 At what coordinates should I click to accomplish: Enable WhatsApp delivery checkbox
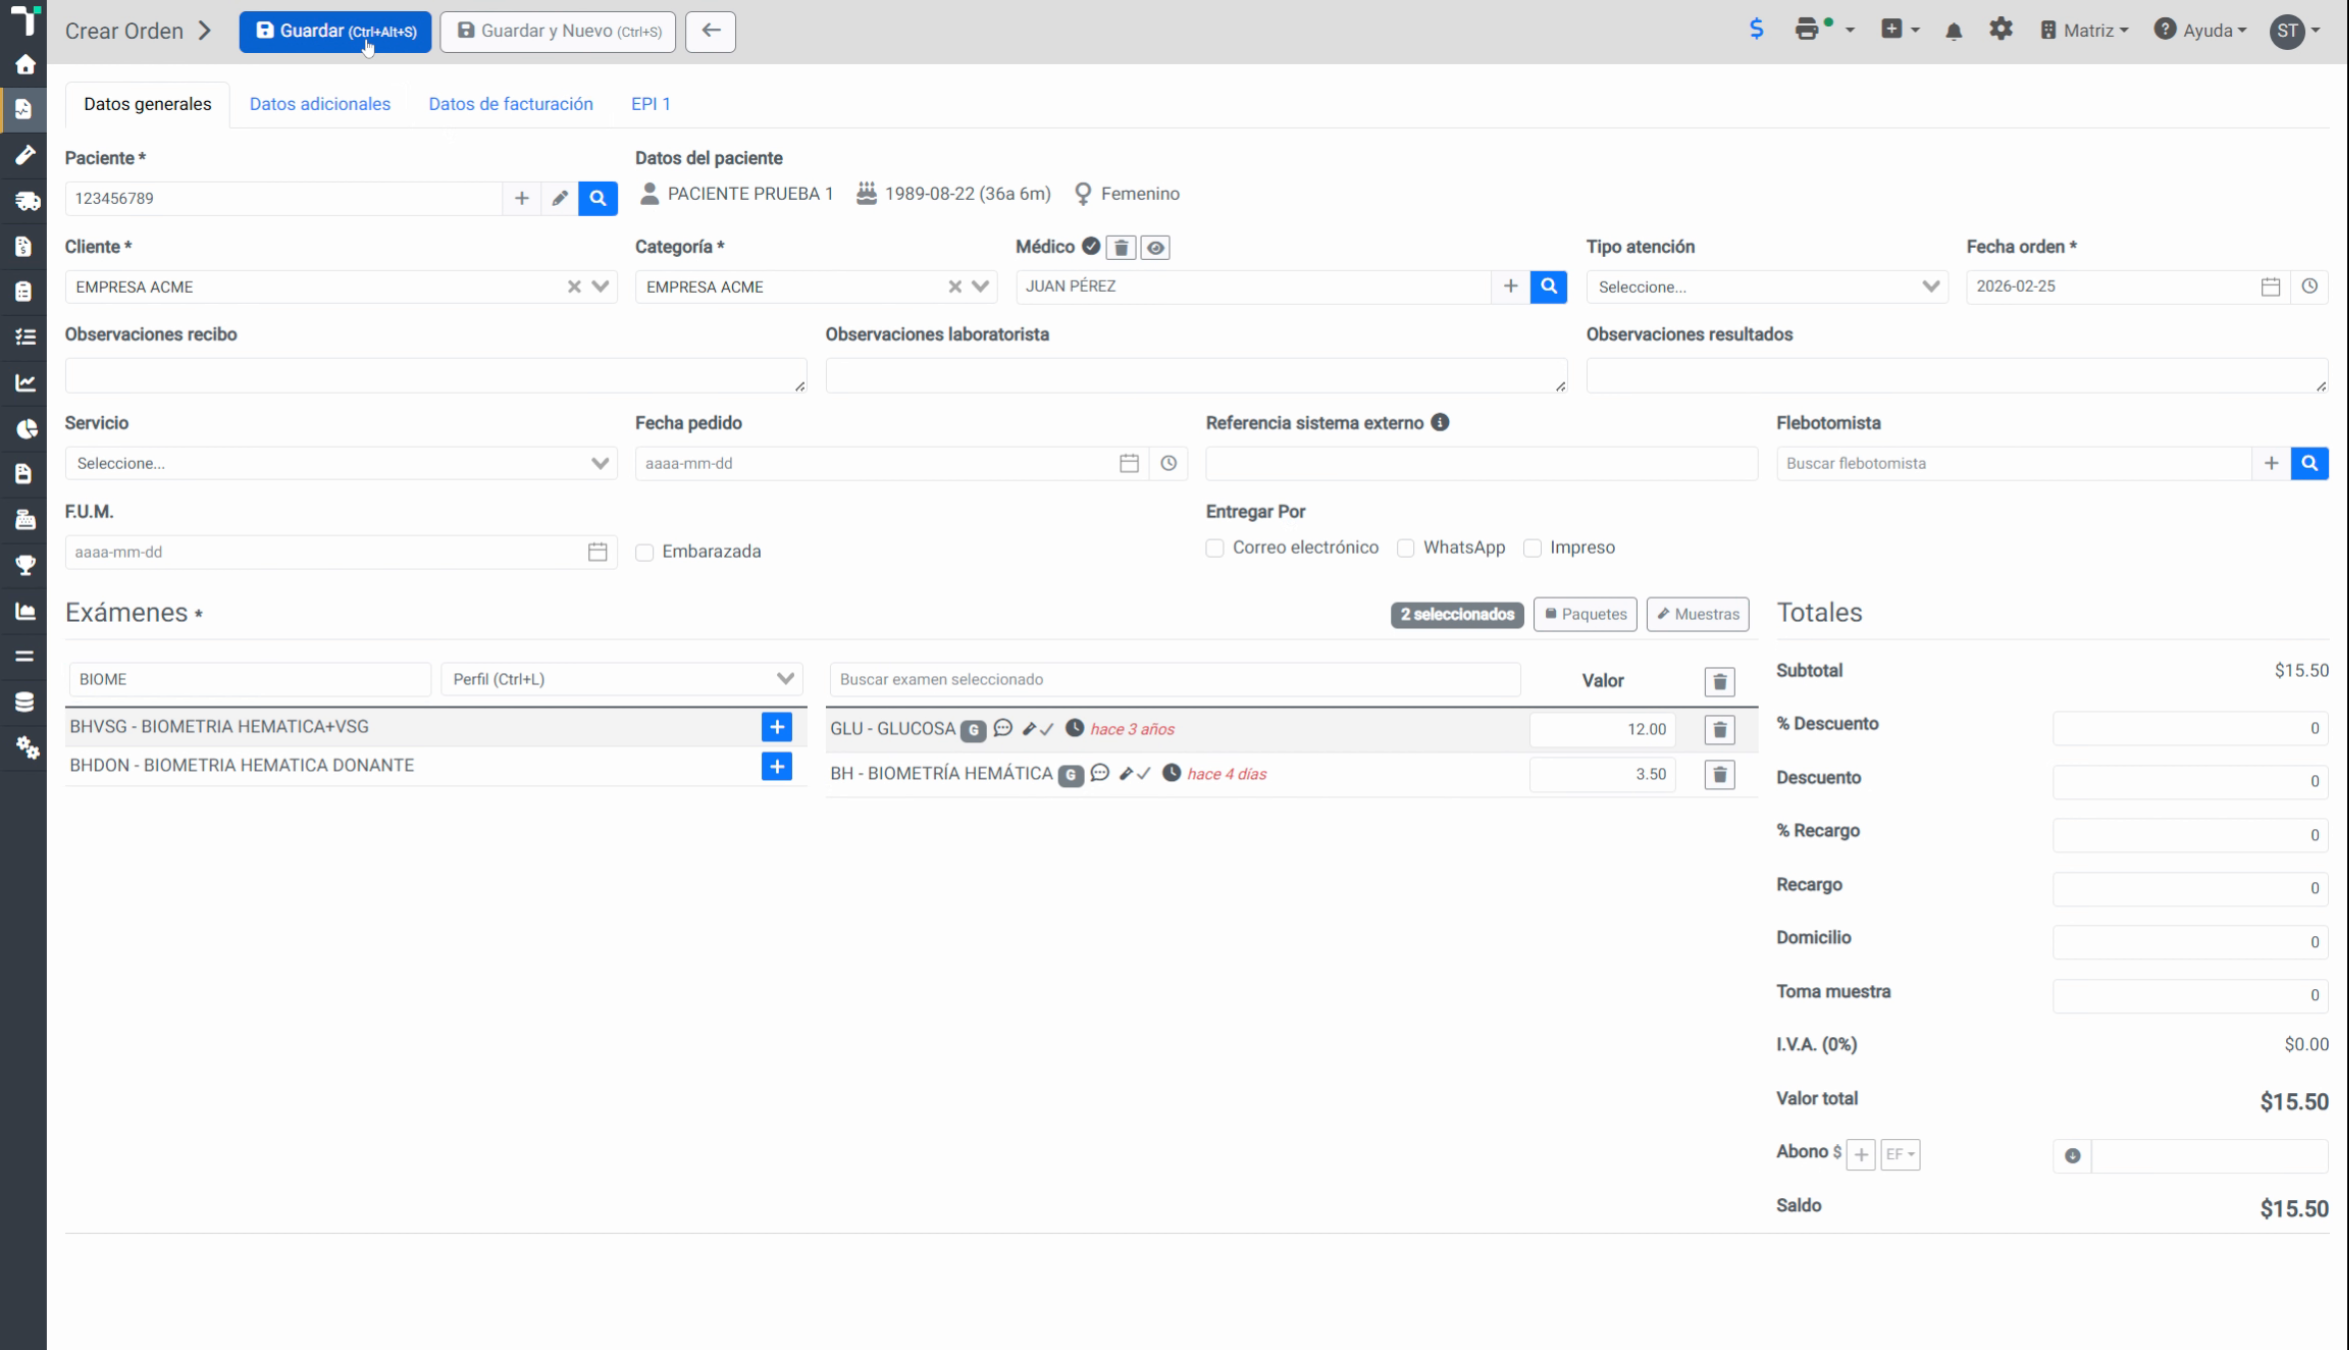click(1405, 548)
